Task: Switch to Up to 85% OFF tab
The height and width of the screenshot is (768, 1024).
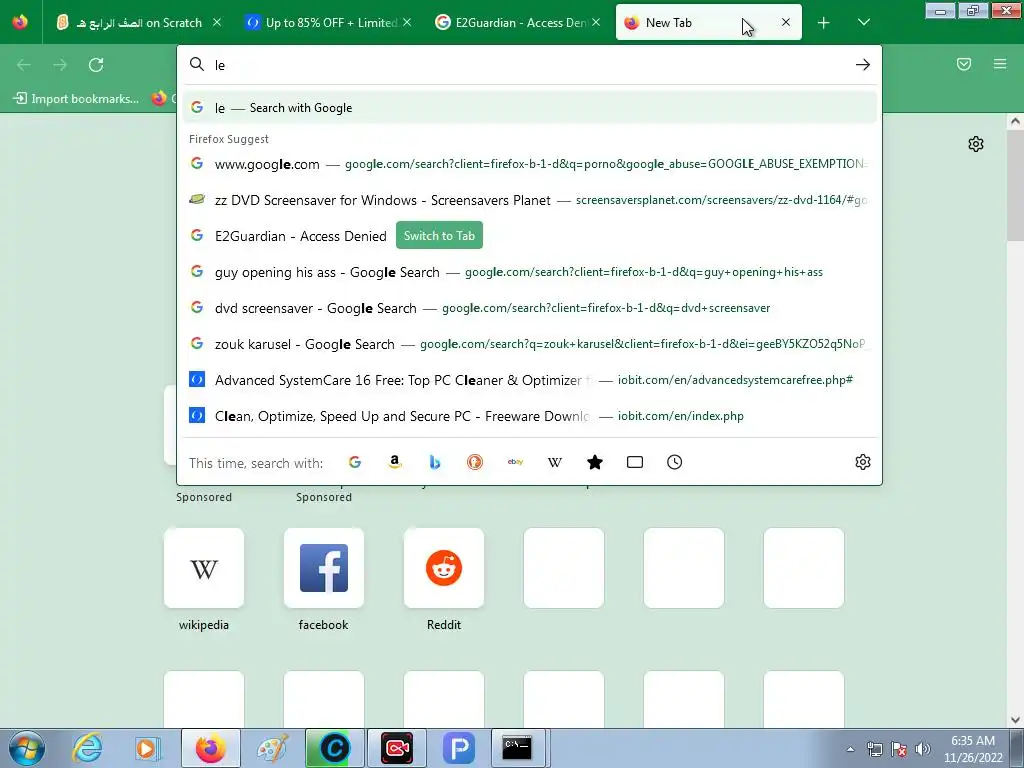Action: click(330, 23)
